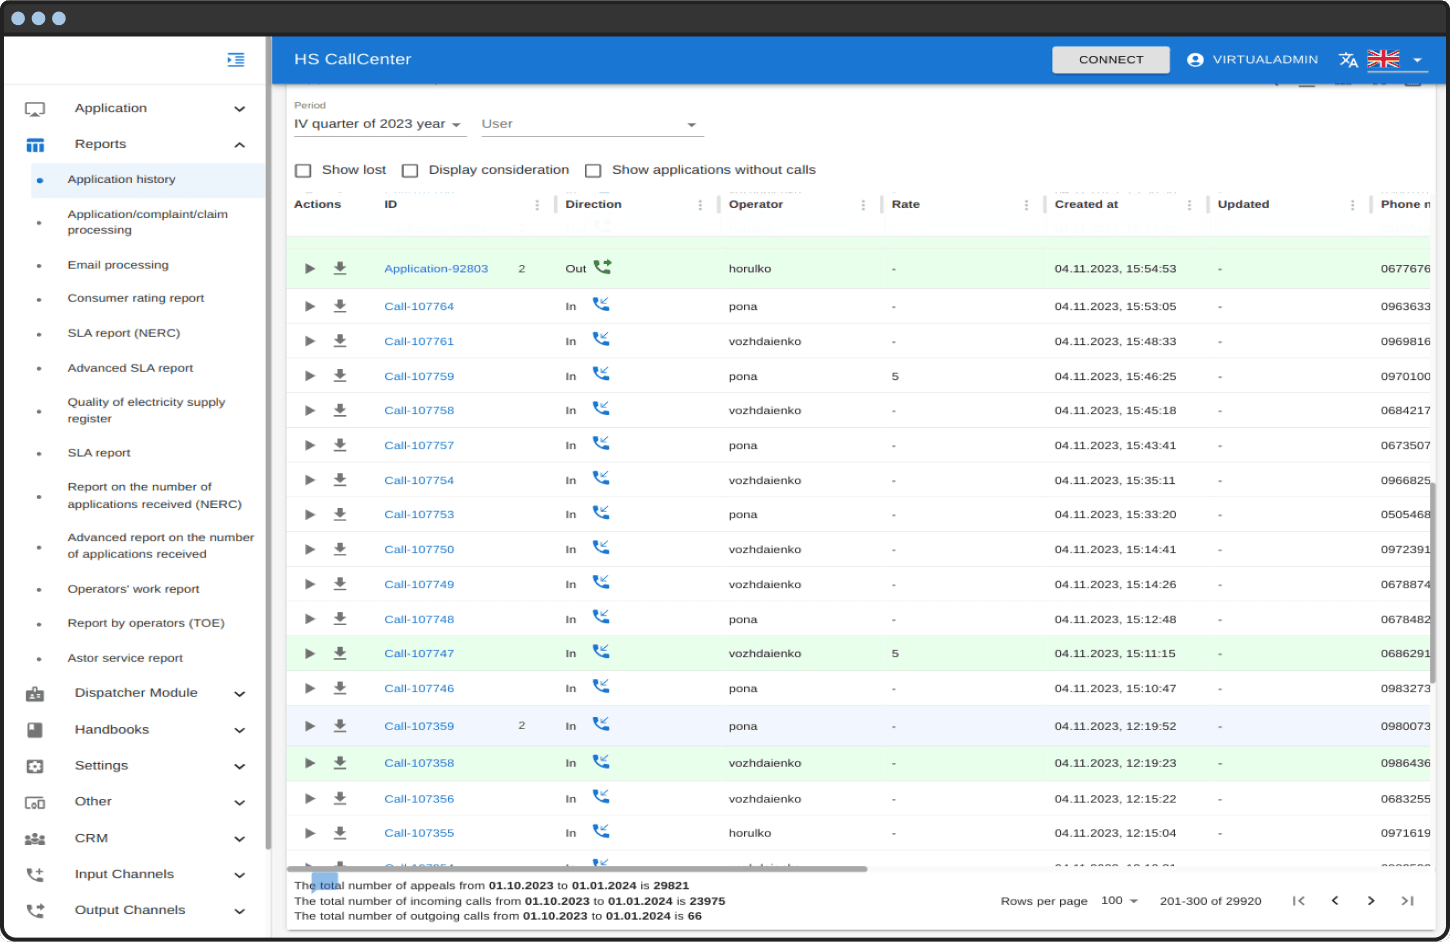Toggle the Display consideration checkbox
Viewport: 1450px width, 942px height.
tap(410, 171)
